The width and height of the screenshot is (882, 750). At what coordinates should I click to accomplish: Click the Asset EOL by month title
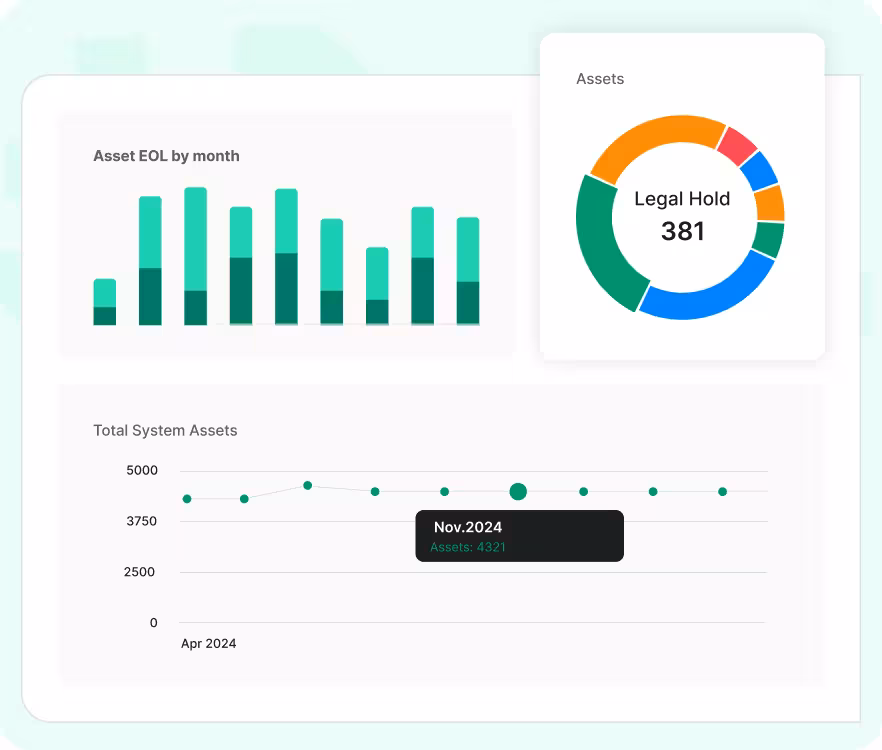pyautogui.click(x=166, y=156)
